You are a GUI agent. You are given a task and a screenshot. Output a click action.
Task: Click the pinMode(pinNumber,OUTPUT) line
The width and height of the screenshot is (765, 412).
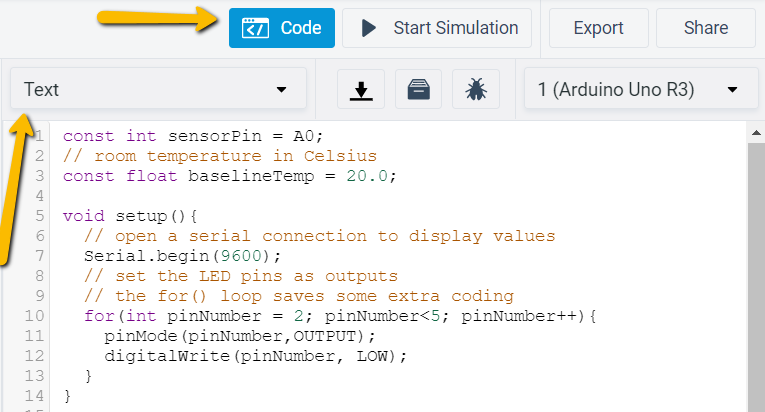point(239,336)
